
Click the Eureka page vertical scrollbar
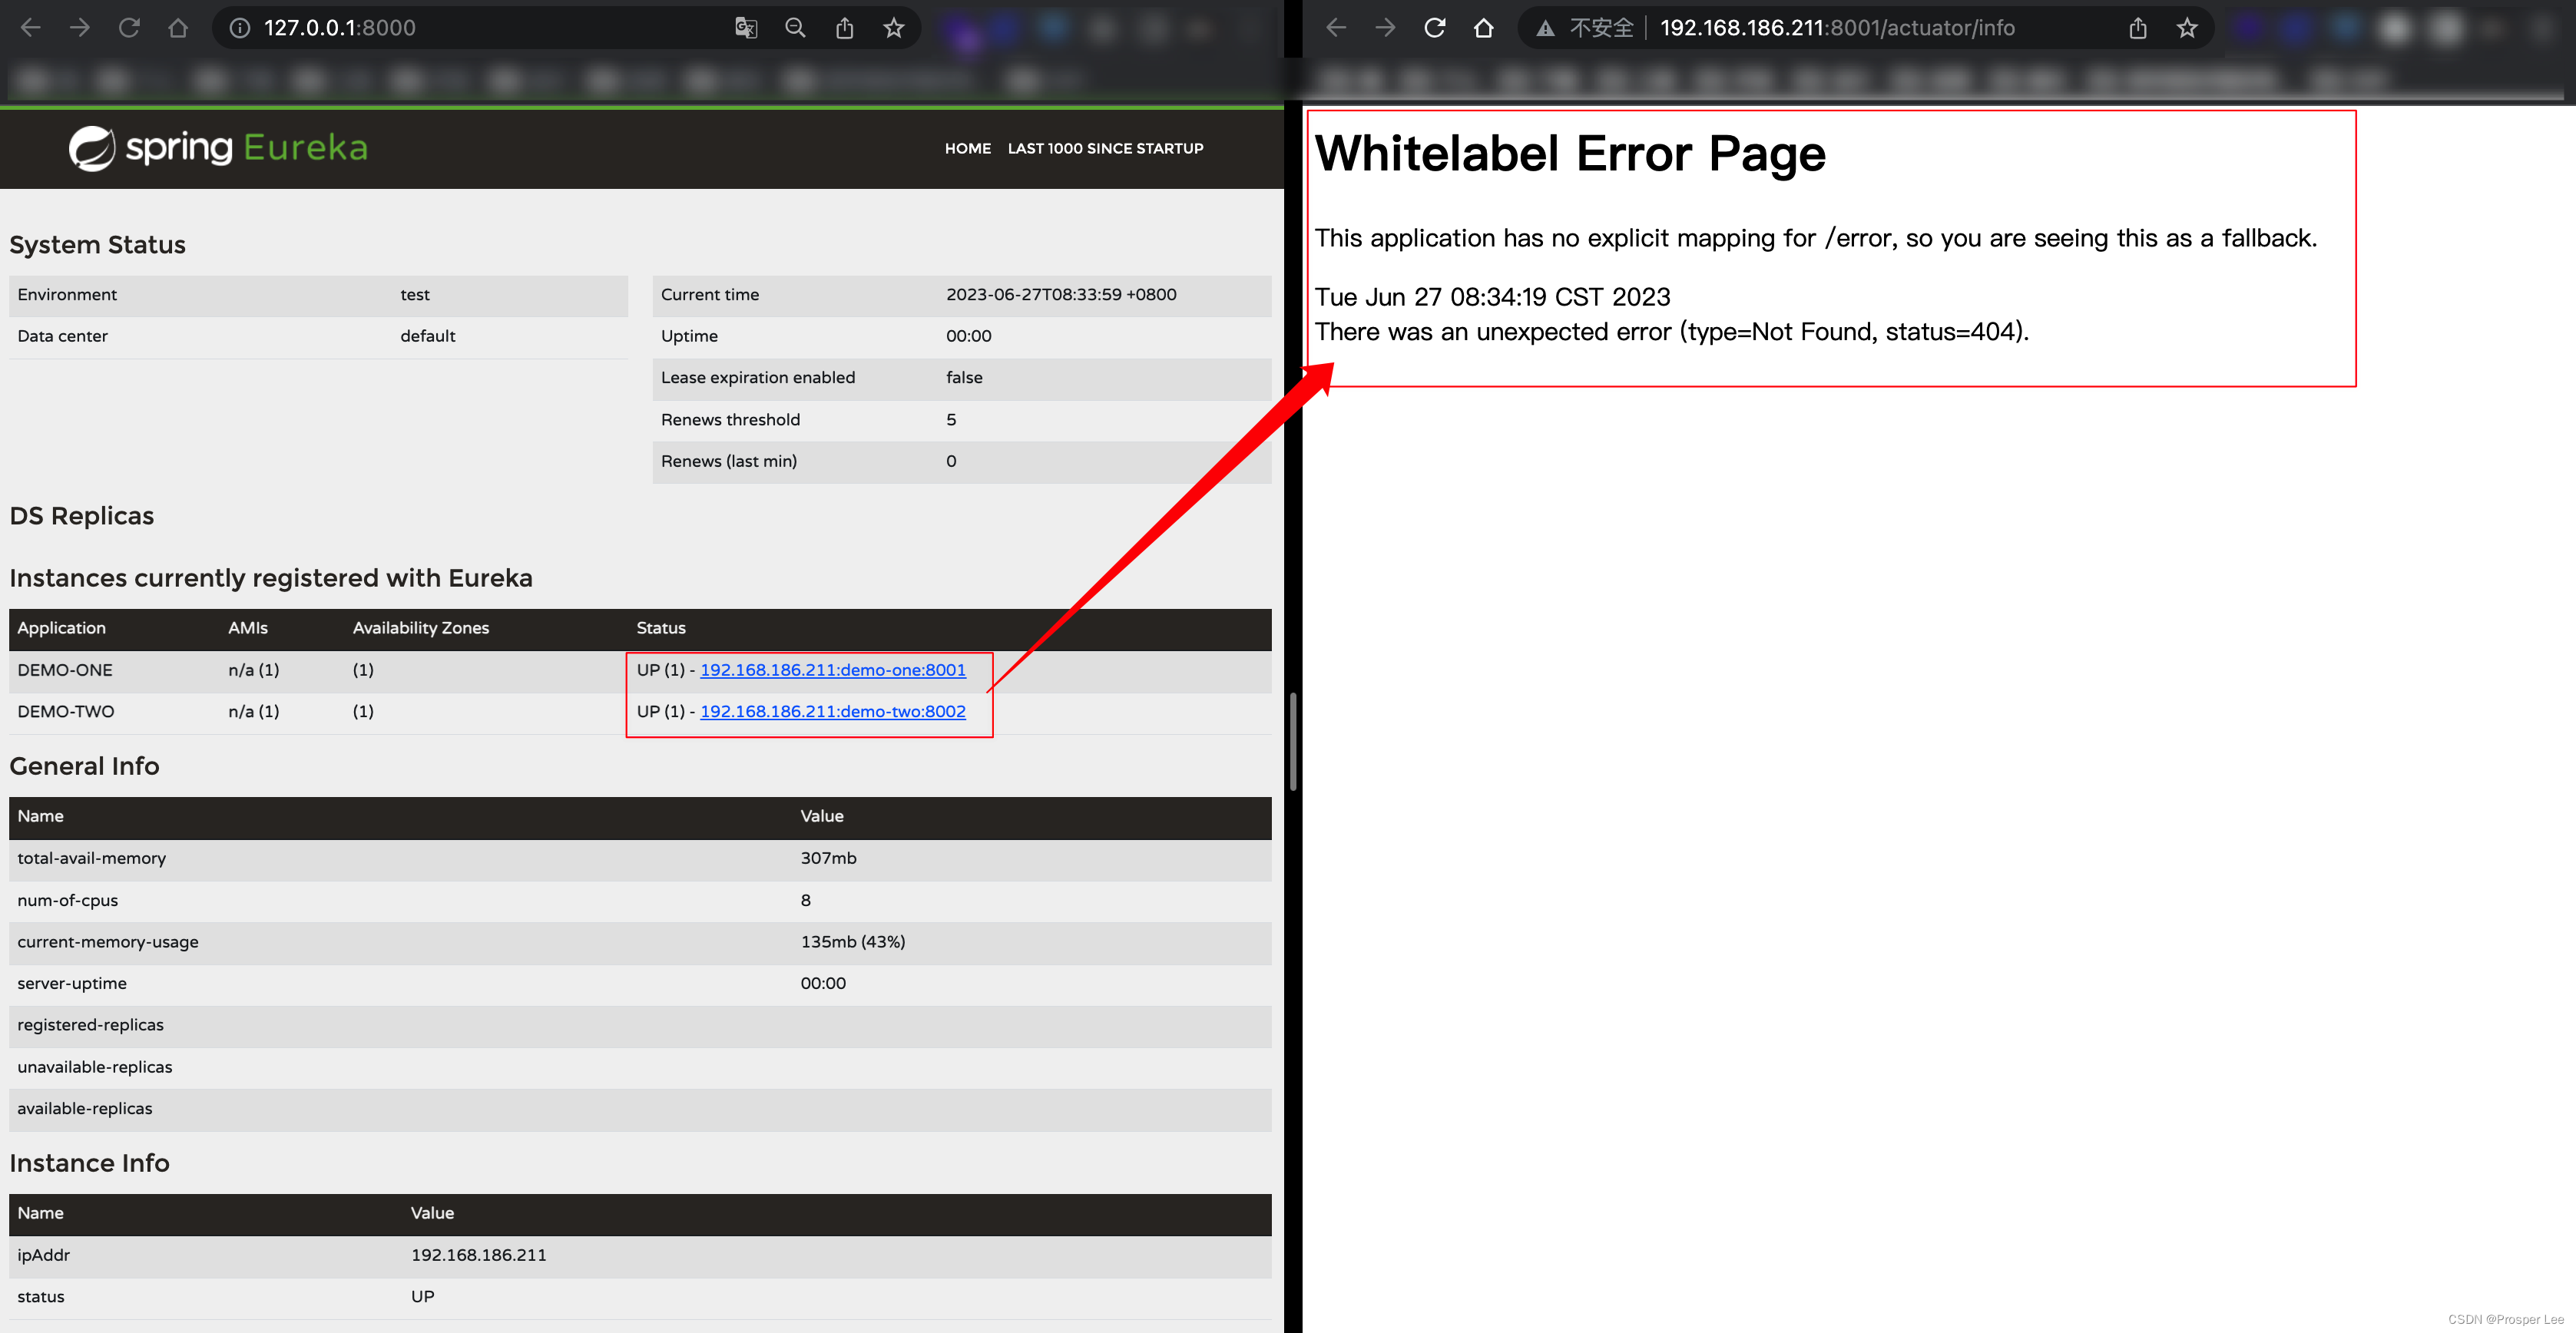click(1293, 740)
